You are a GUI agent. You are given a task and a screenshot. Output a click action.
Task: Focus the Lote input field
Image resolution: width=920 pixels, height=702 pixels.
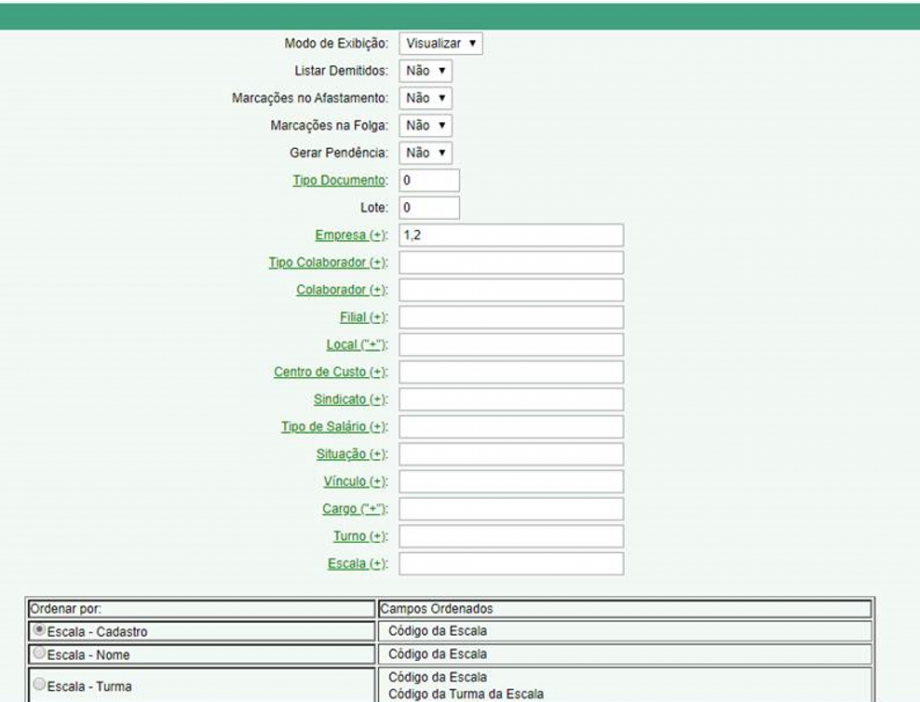coord(429,208)
